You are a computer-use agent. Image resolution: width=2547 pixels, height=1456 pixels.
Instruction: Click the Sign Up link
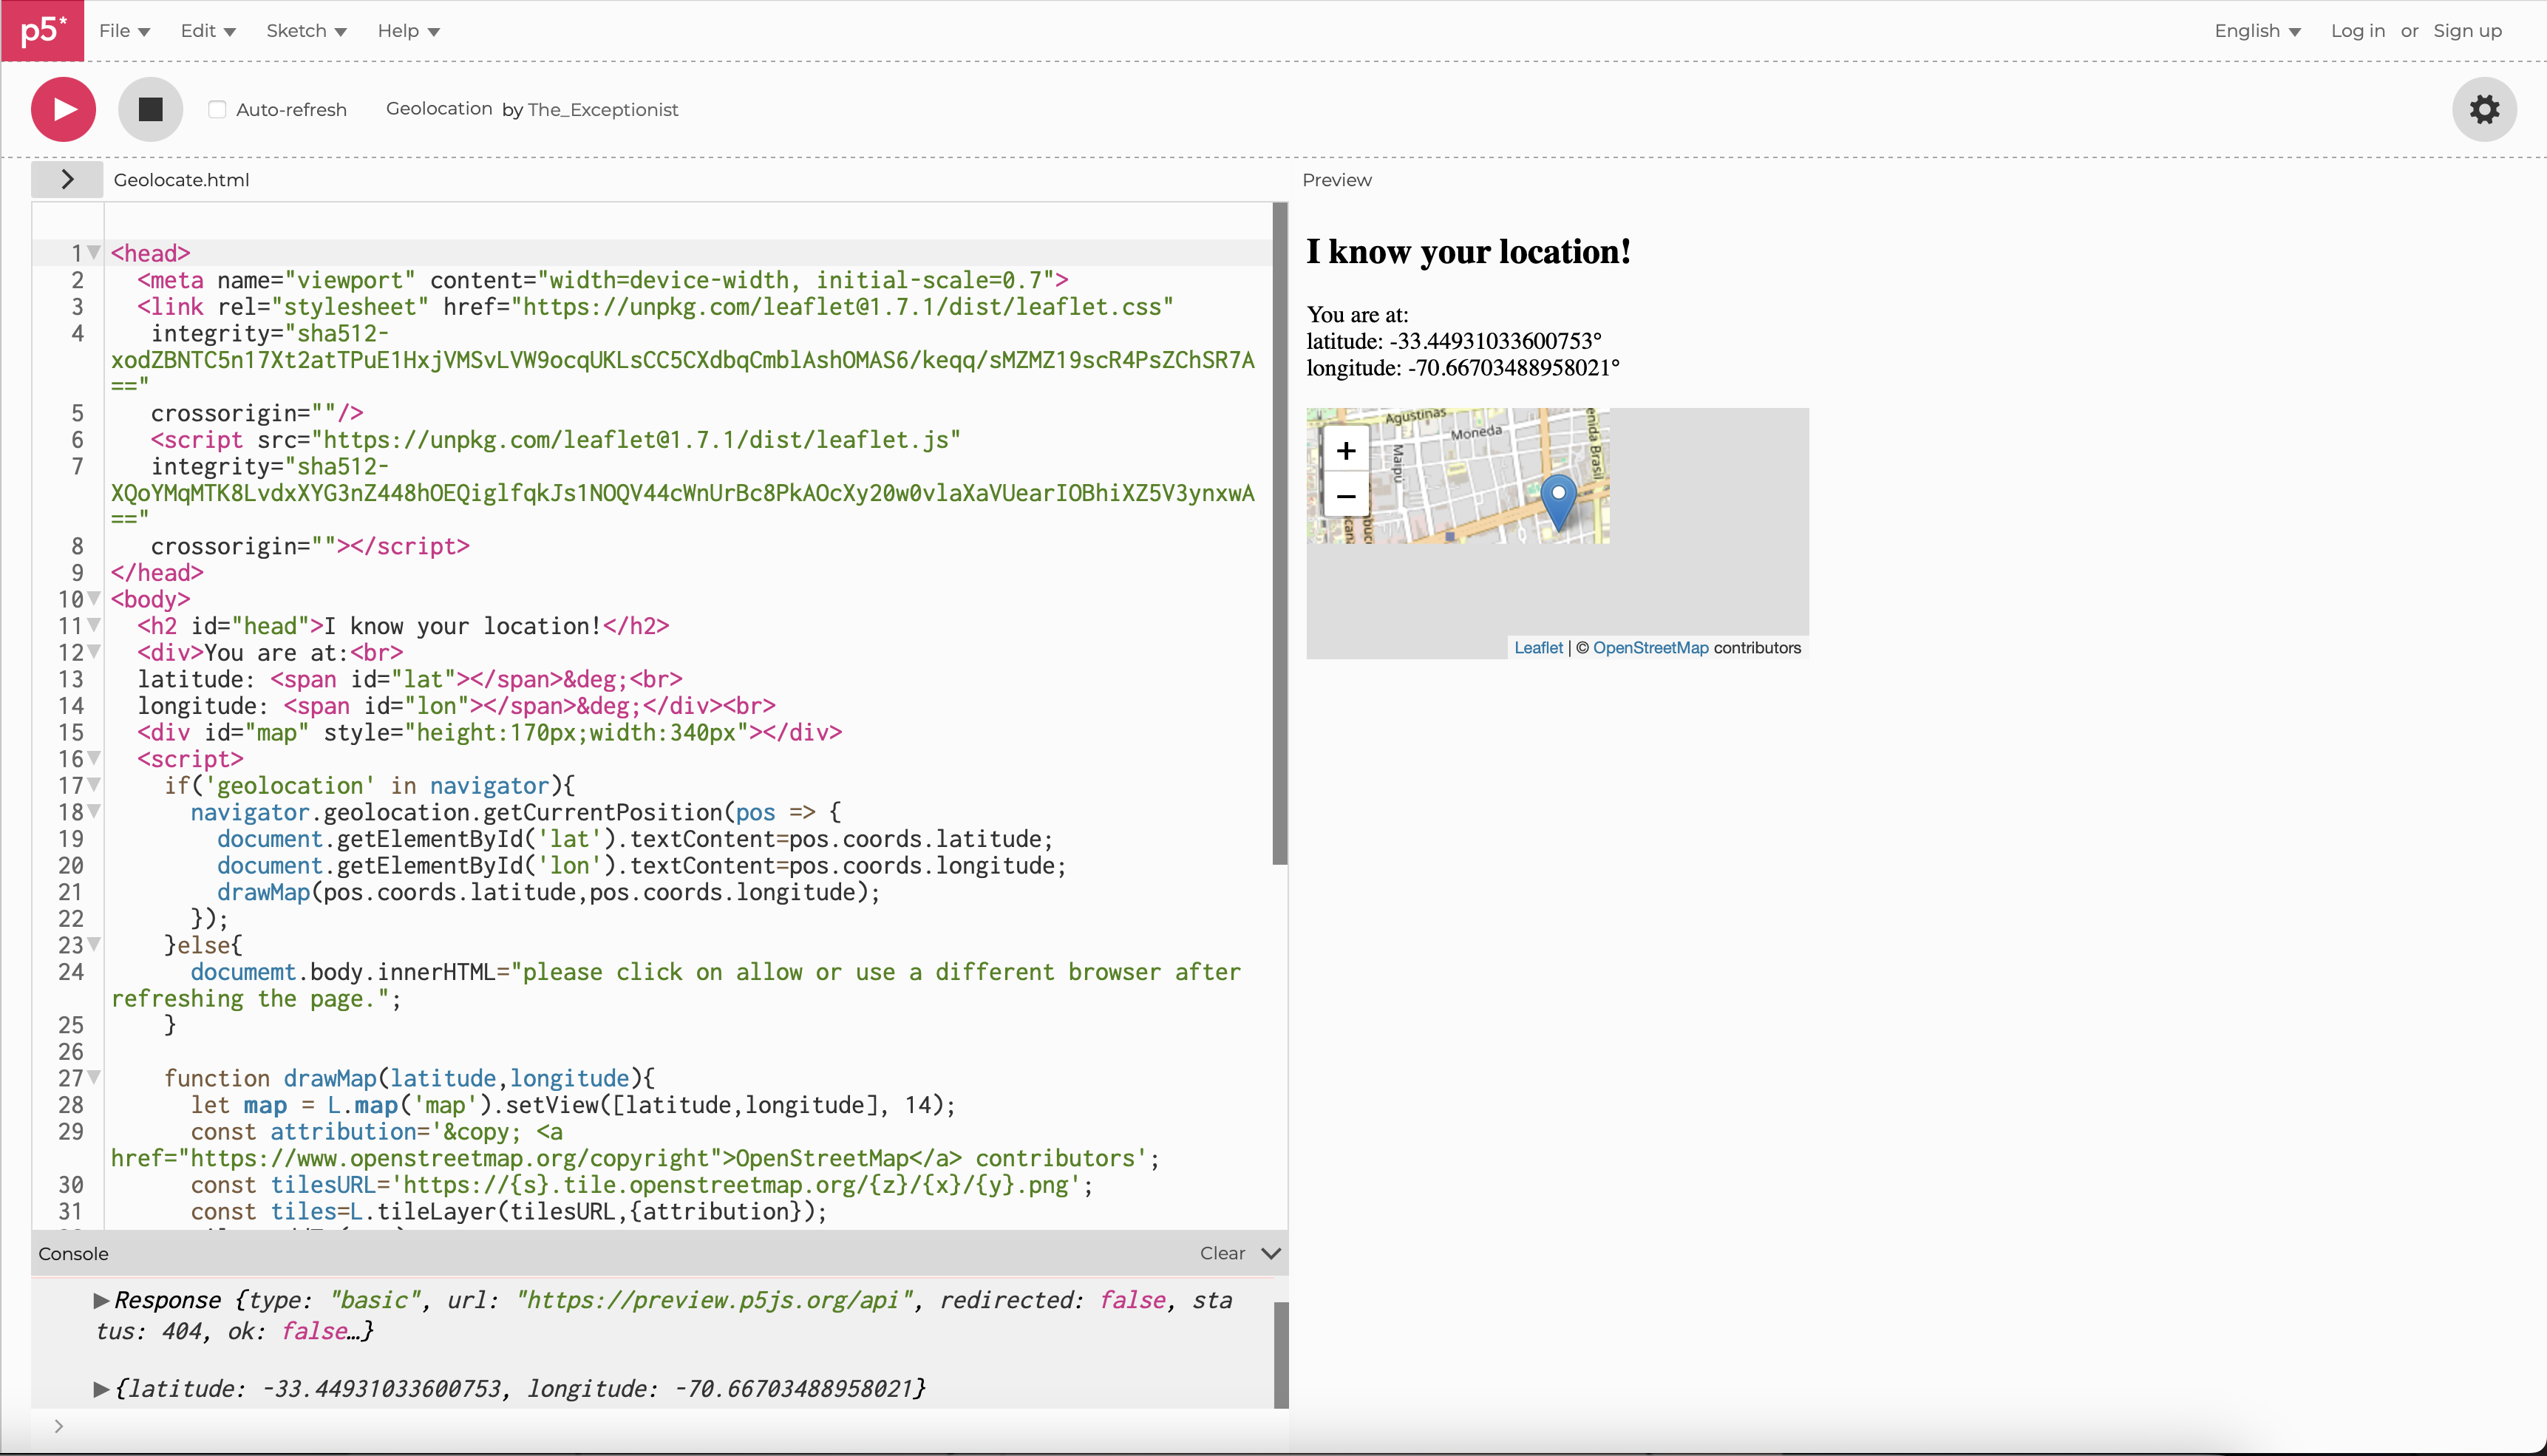click(x=2468, y=30)
